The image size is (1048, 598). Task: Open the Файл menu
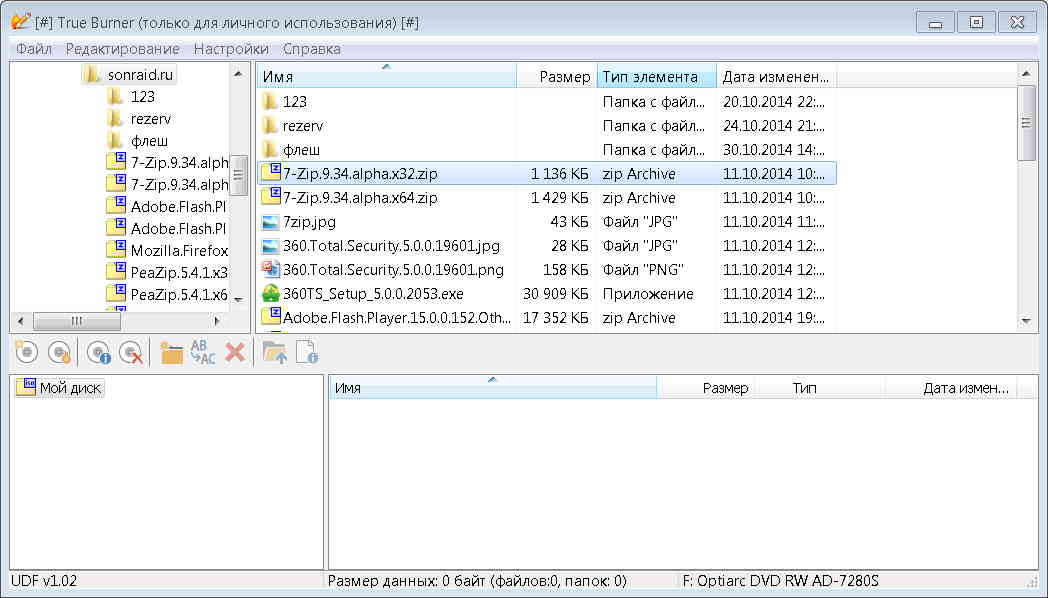click(x=34, y=49)
